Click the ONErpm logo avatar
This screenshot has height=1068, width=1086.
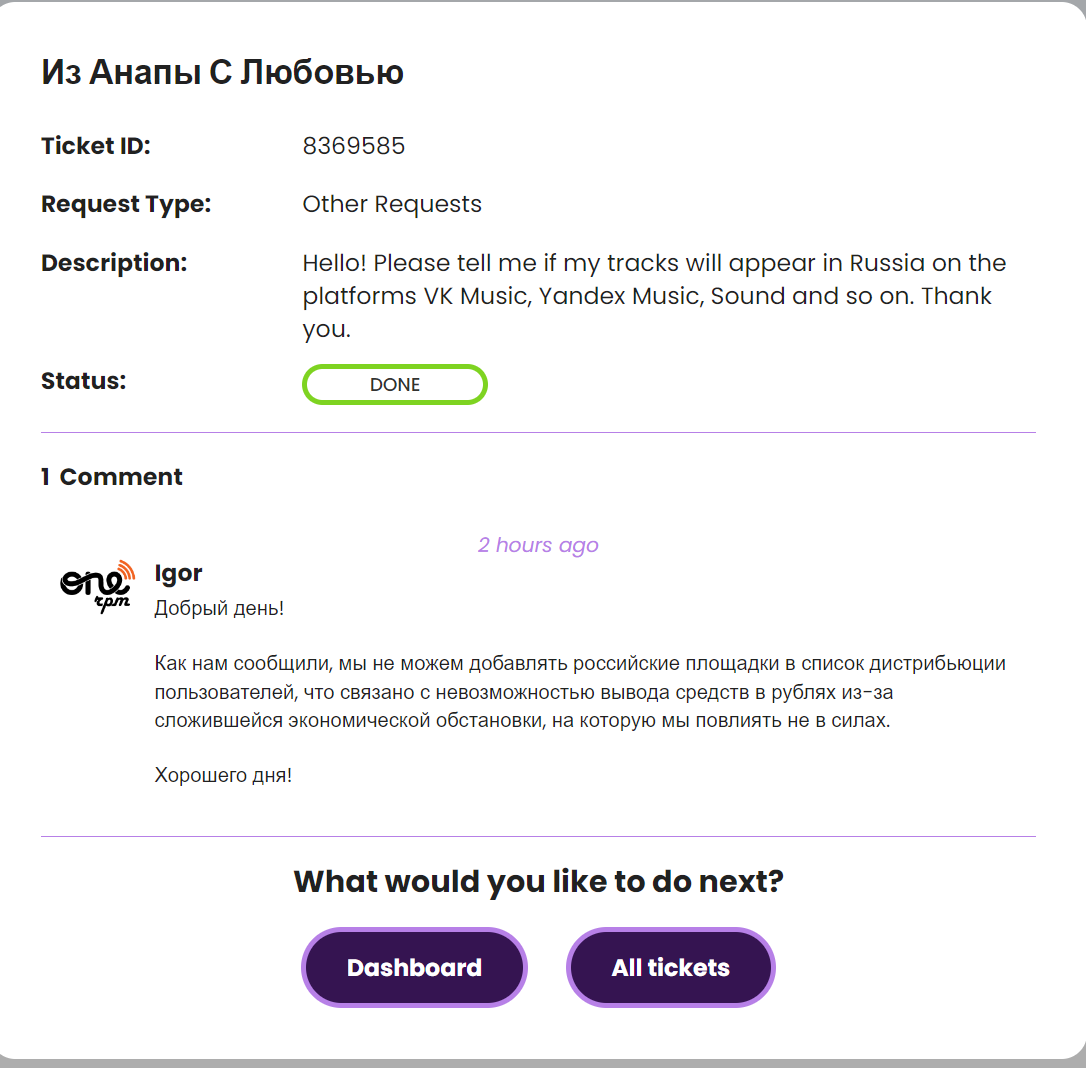(x=96, y=586)
